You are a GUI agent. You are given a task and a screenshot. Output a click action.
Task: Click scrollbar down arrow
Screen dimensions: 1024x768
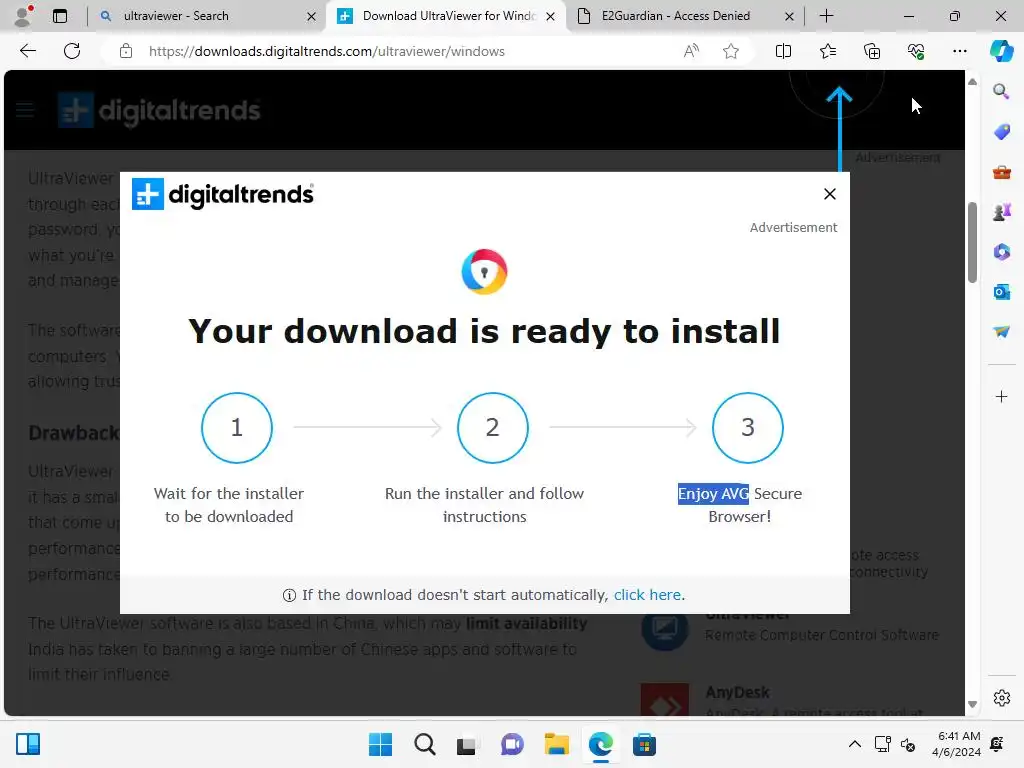coord(972,704)
